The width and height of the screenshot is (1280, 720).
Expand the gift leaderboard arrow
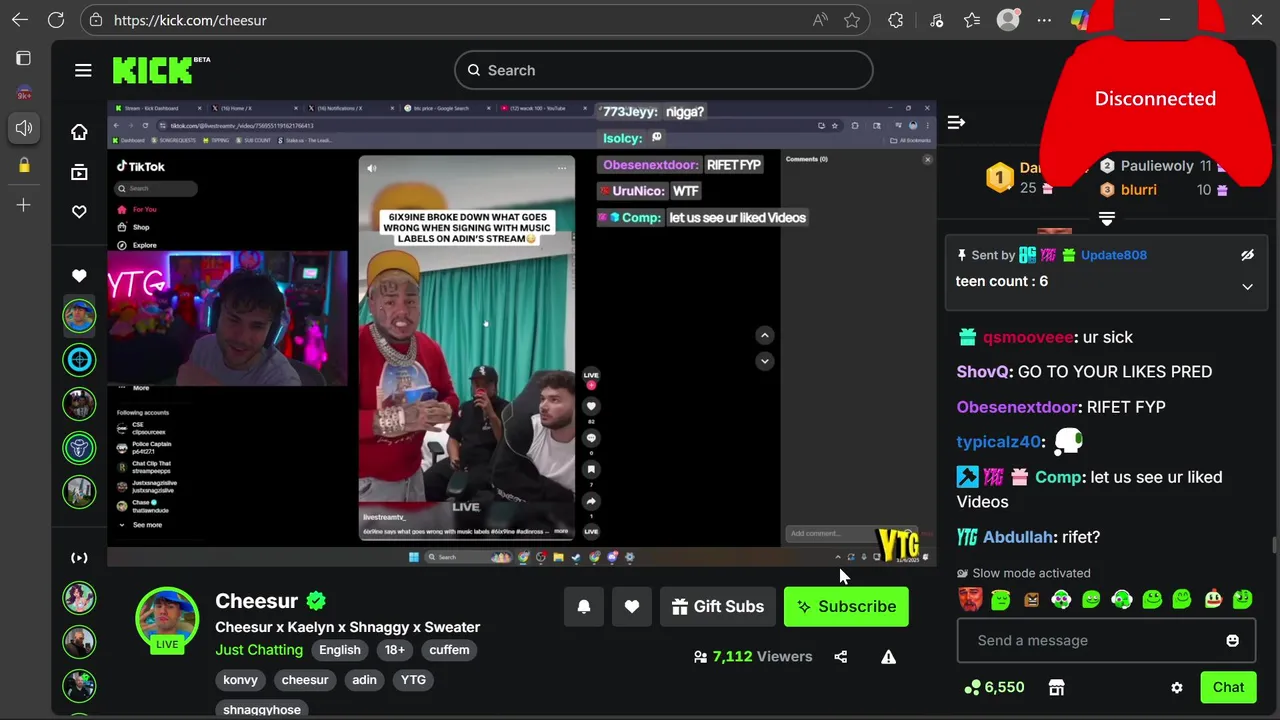1107,218
